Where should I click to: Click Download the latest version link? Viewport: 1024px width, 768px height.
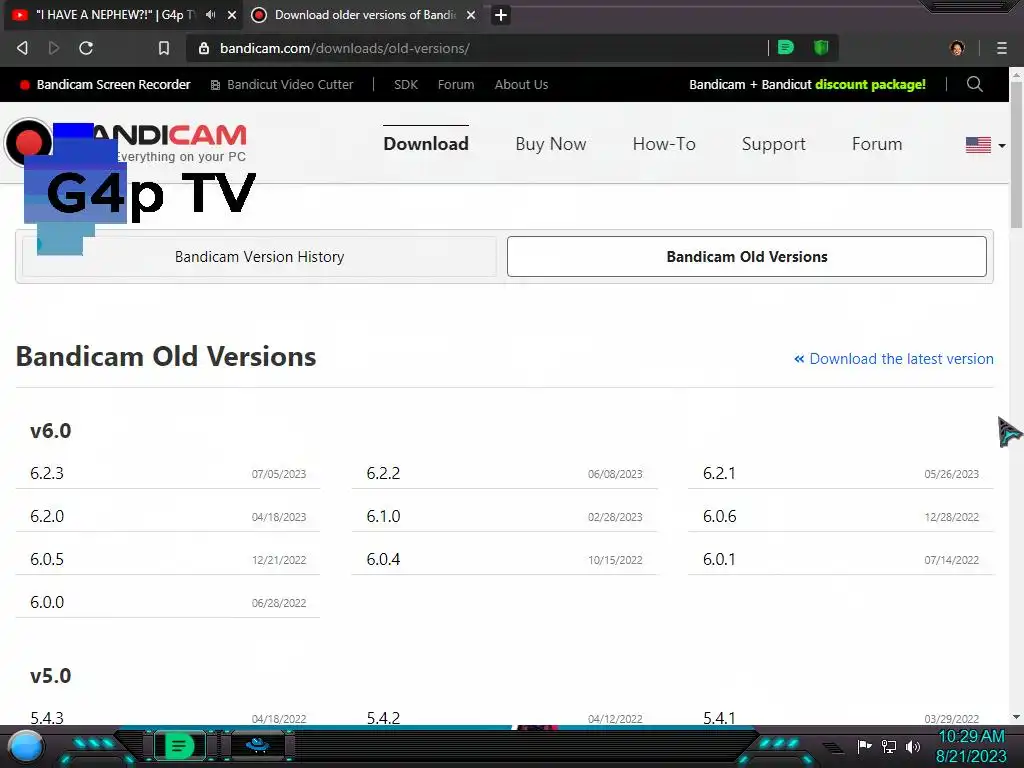[x=893, y=359]
